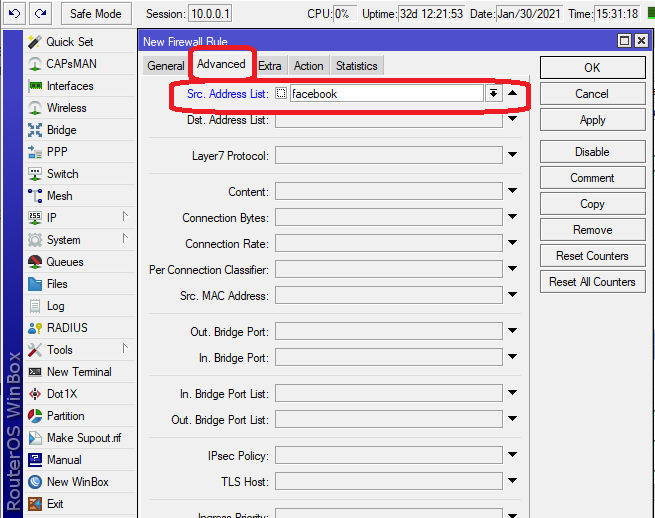Click the Exit door icon

tap(35, 504)
